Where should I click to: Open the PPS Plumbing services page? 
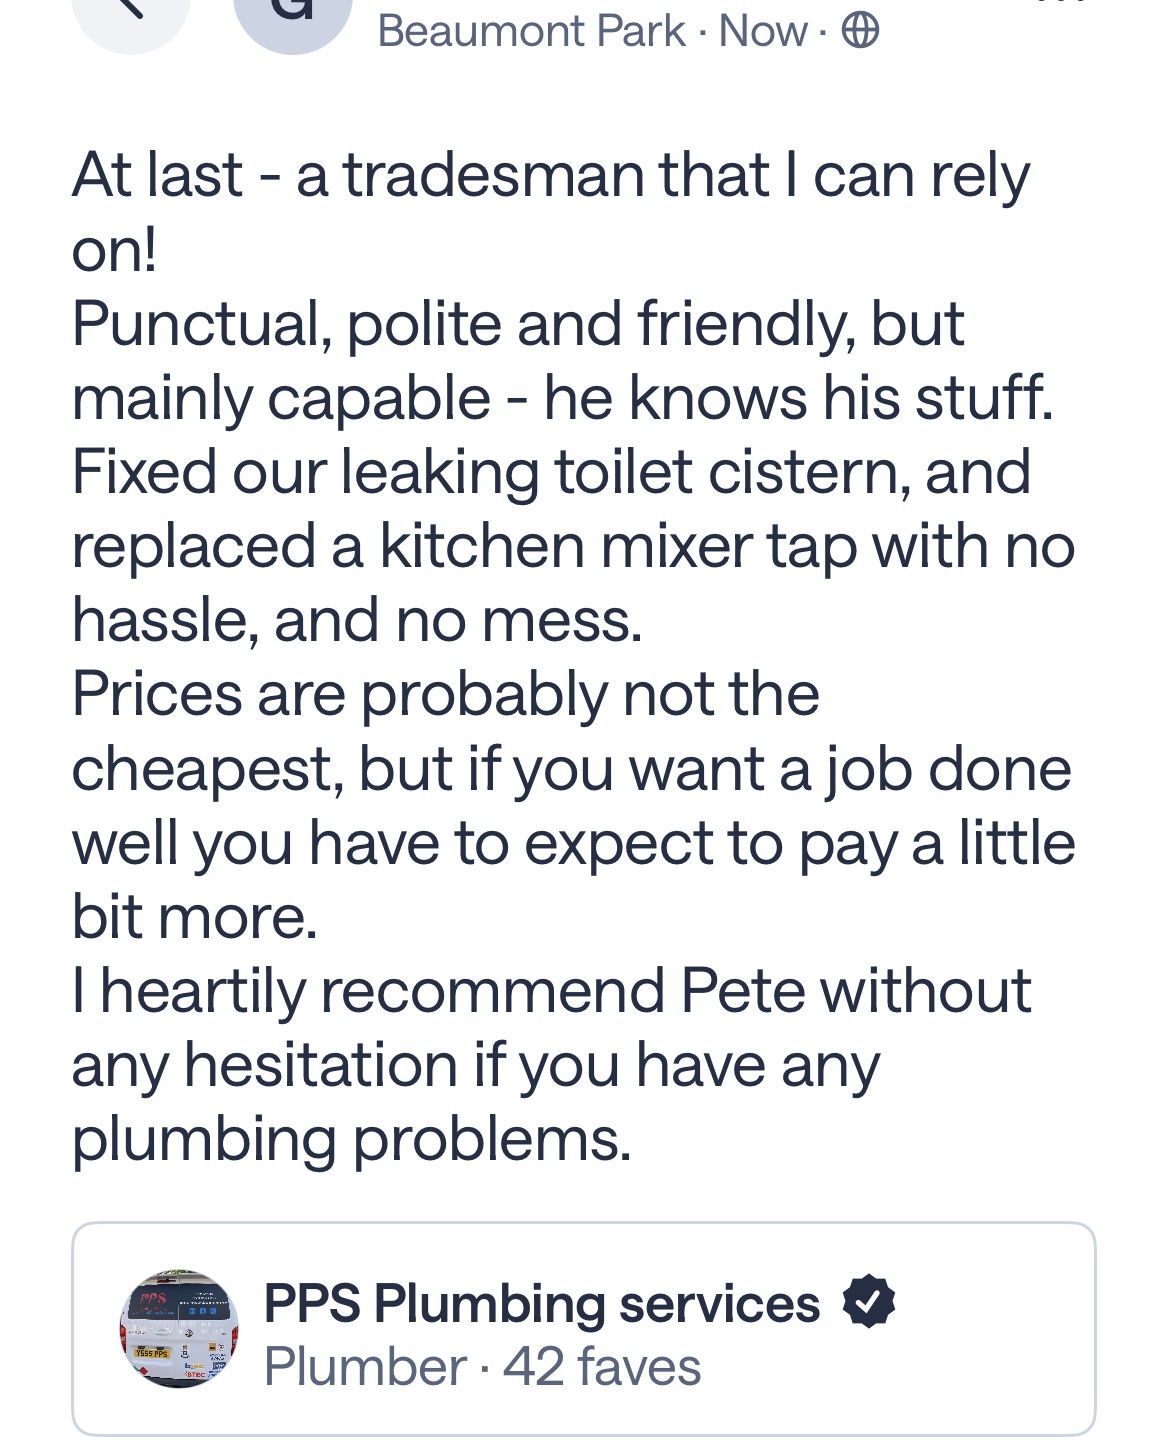pyautogui.click(x=541, y=1303)
